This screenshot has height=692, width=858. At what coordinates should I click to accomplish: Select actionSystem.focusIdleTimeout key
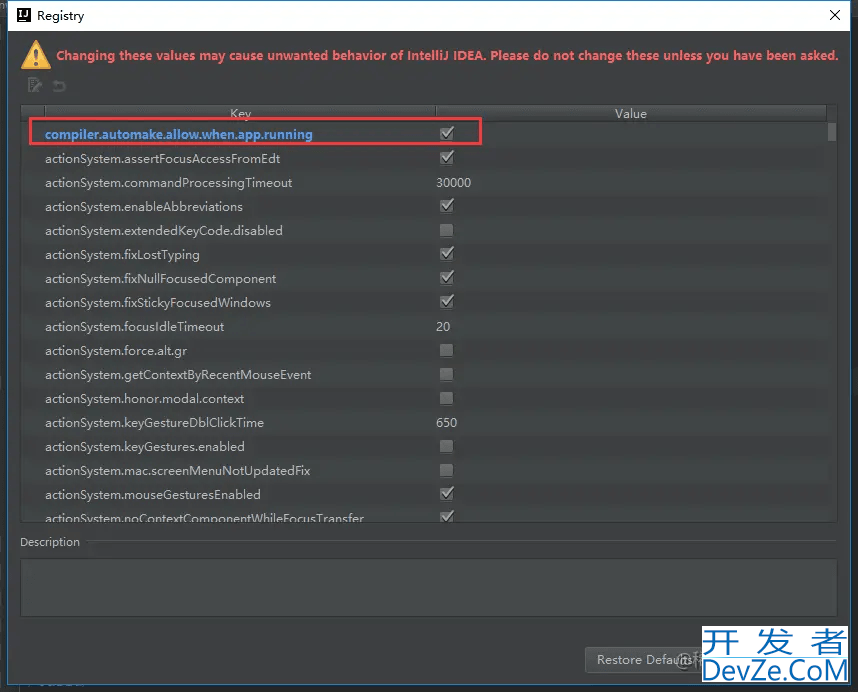[135, 327]
